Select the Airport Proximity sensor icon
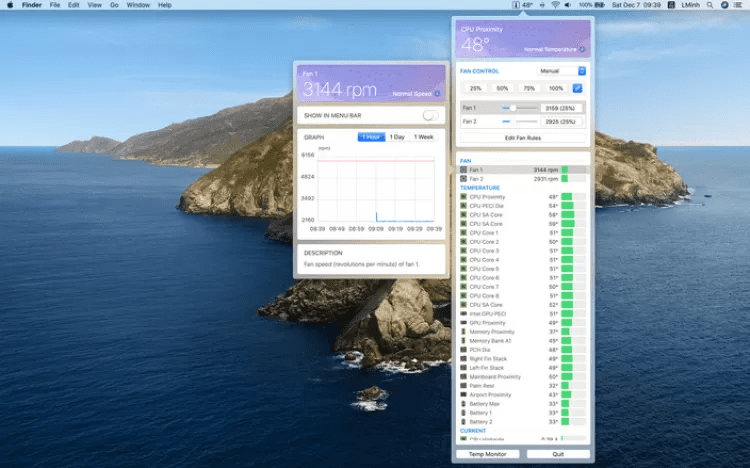Image resolution: width=750 pixels, height=468 pixels. (x=463, y=395)
